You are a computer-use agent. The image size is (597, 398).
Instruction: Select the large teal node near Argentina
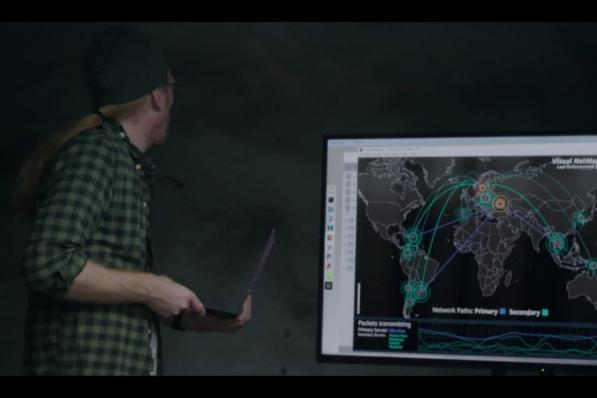pos(421,292)
